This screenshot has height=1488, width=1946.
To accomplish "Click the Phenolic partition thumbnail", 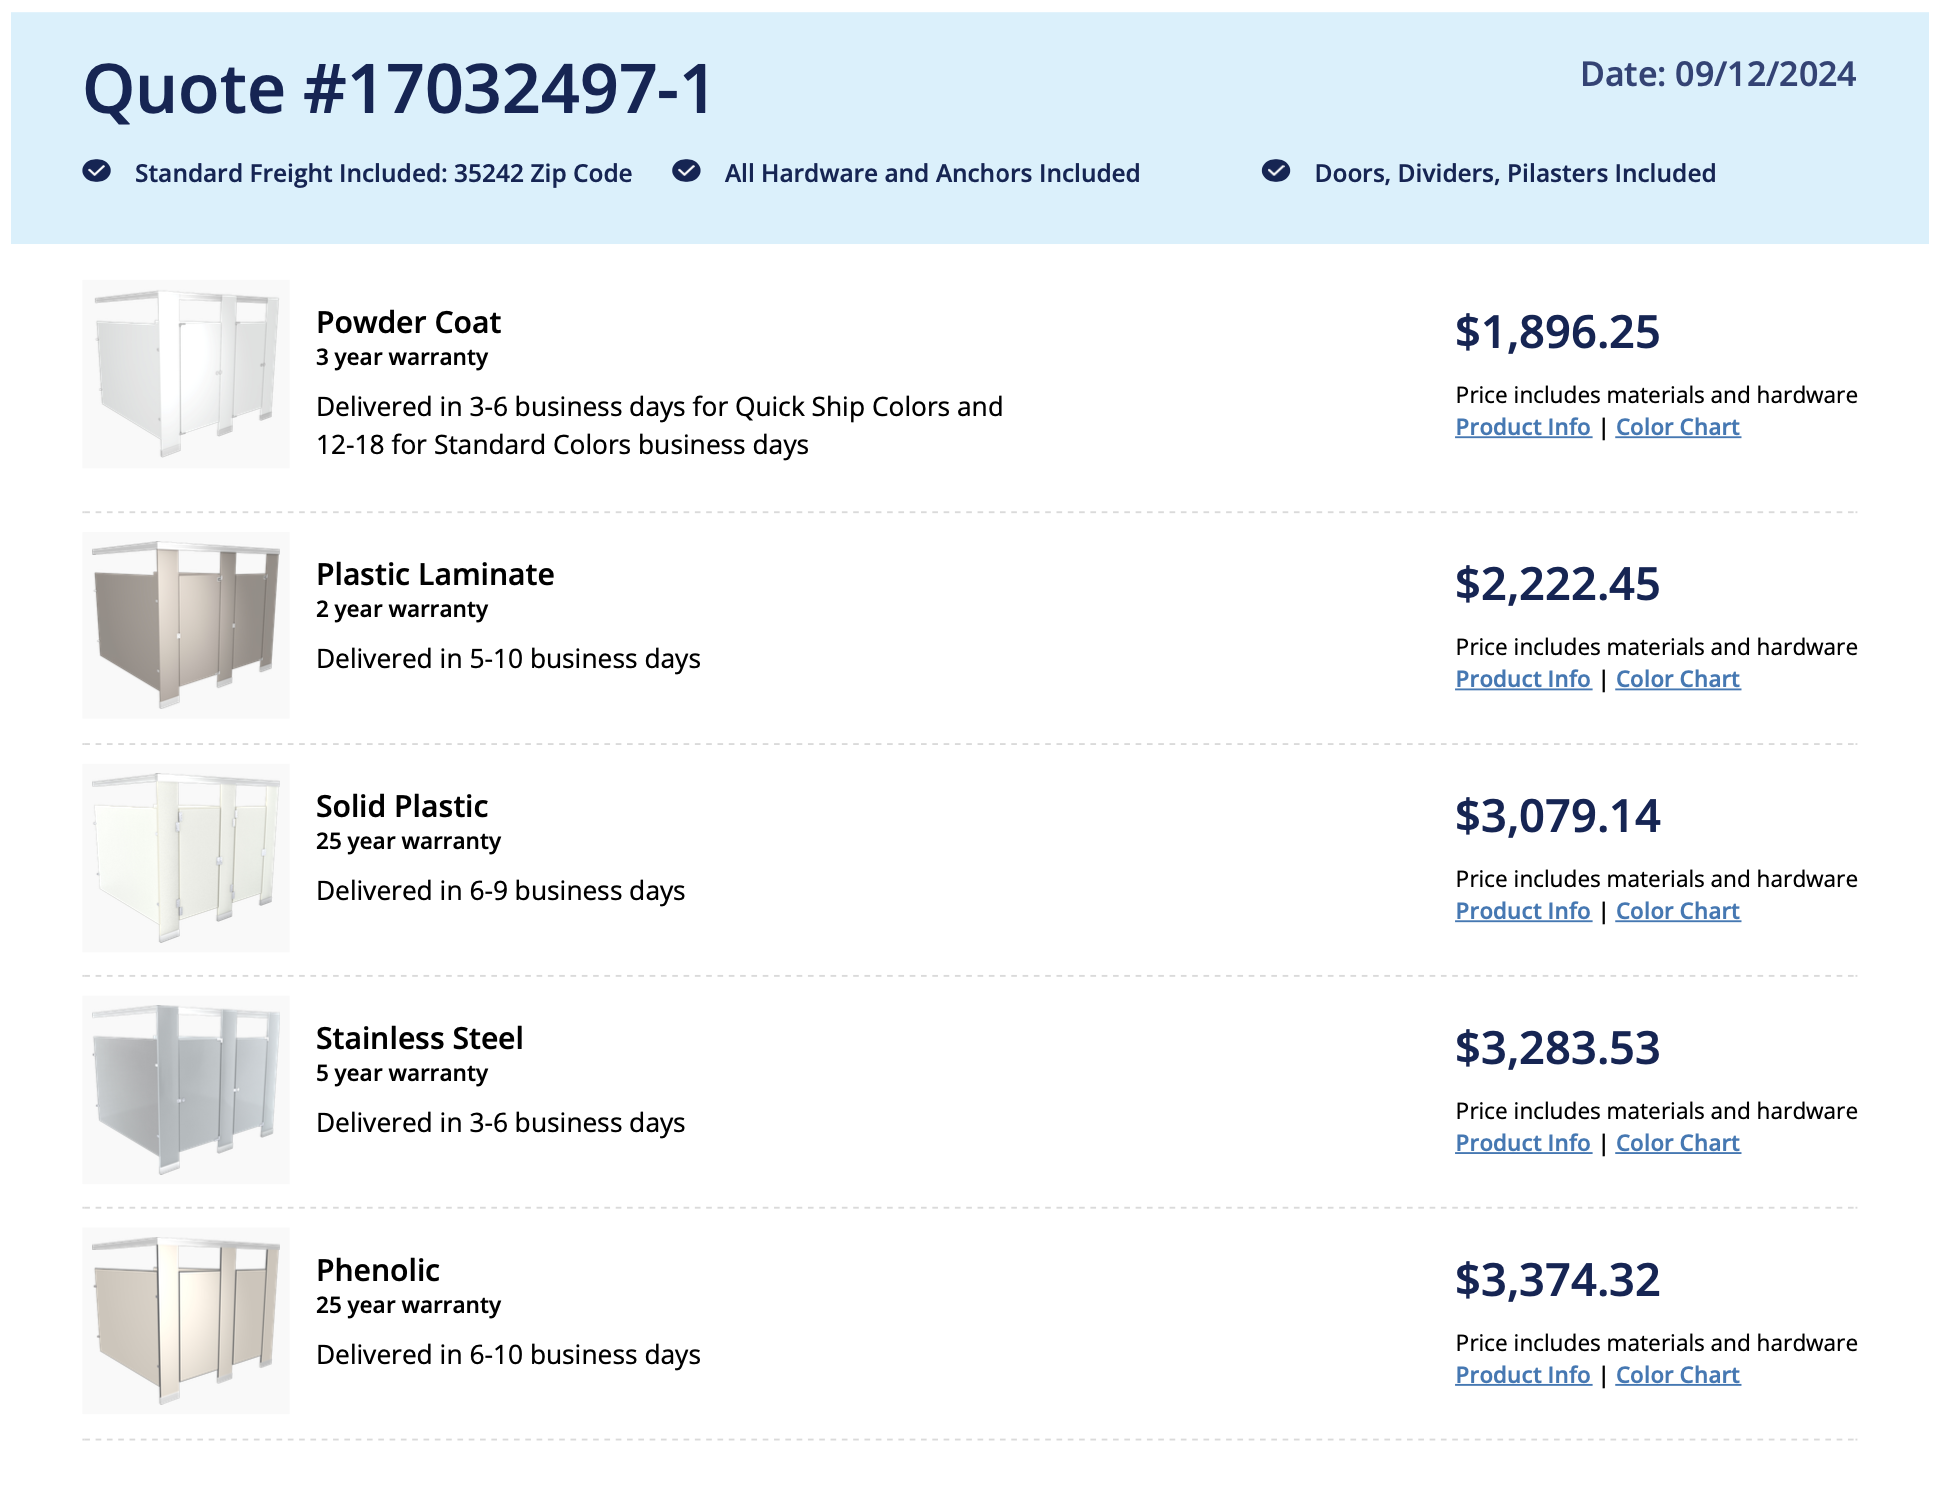I will point(186,1321).
